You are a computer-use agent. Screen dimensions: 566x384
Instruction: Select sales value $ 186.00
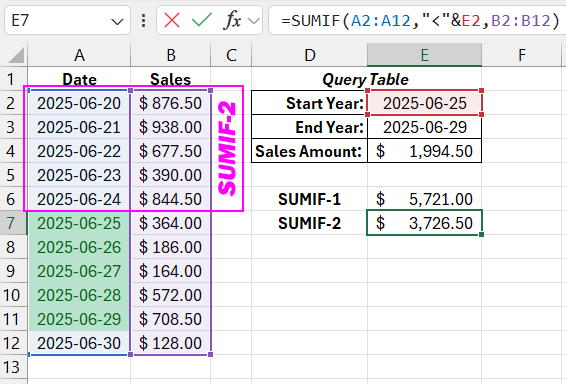pyautogui.click(x=170, y=247)
